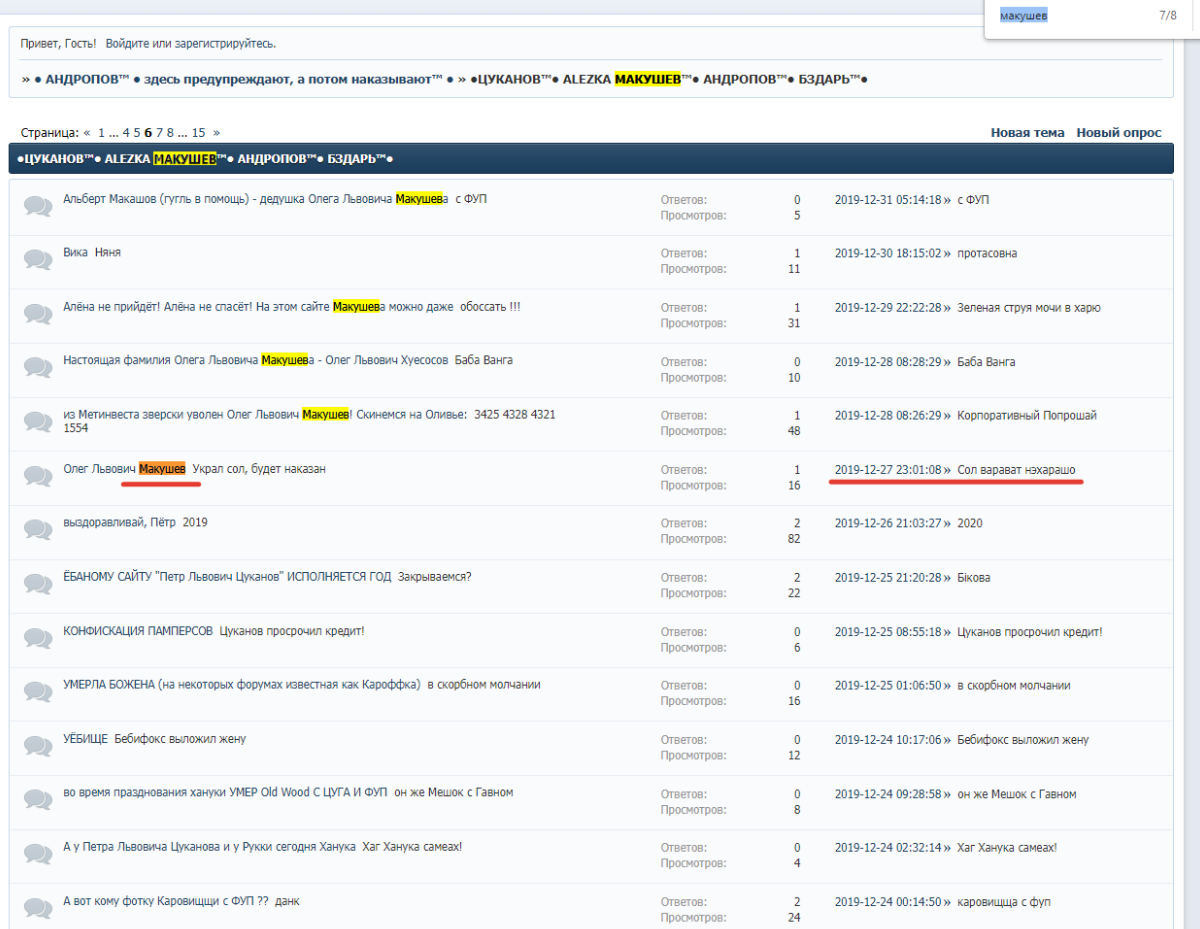Click the topic icon beside 'А вот кому фотку' thread
The width and height of the screenshot is (1200, 929).
38,908
